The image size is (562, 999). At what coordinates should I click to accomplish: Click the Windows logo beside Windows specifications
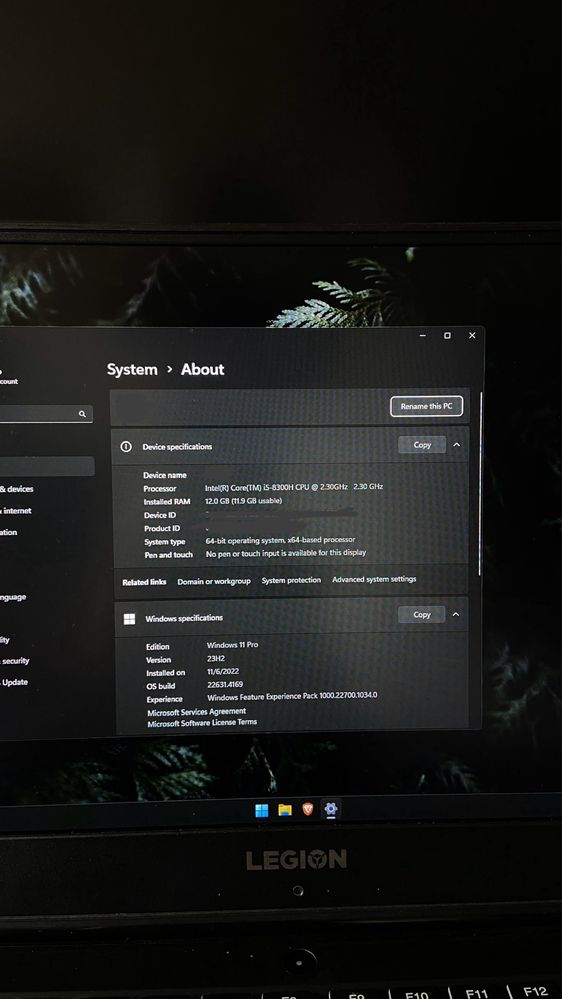[x=129, y=619]
